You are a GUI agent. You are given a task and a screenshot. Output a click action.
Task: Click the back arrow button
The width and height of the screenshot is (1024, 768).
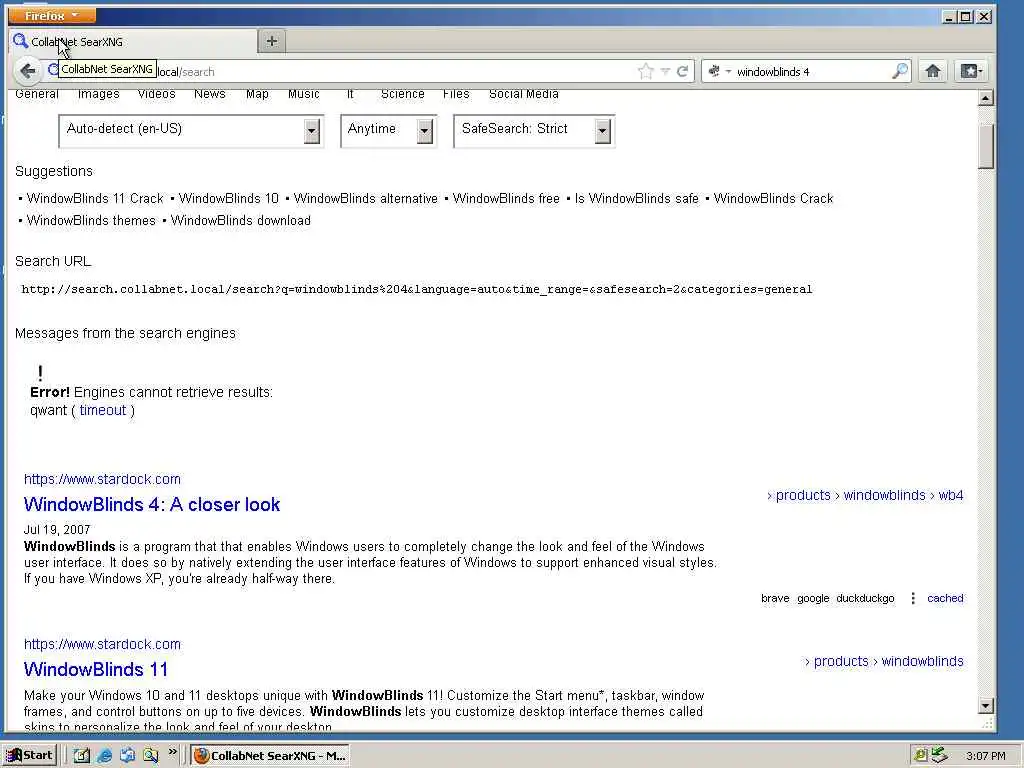(27, 71)
